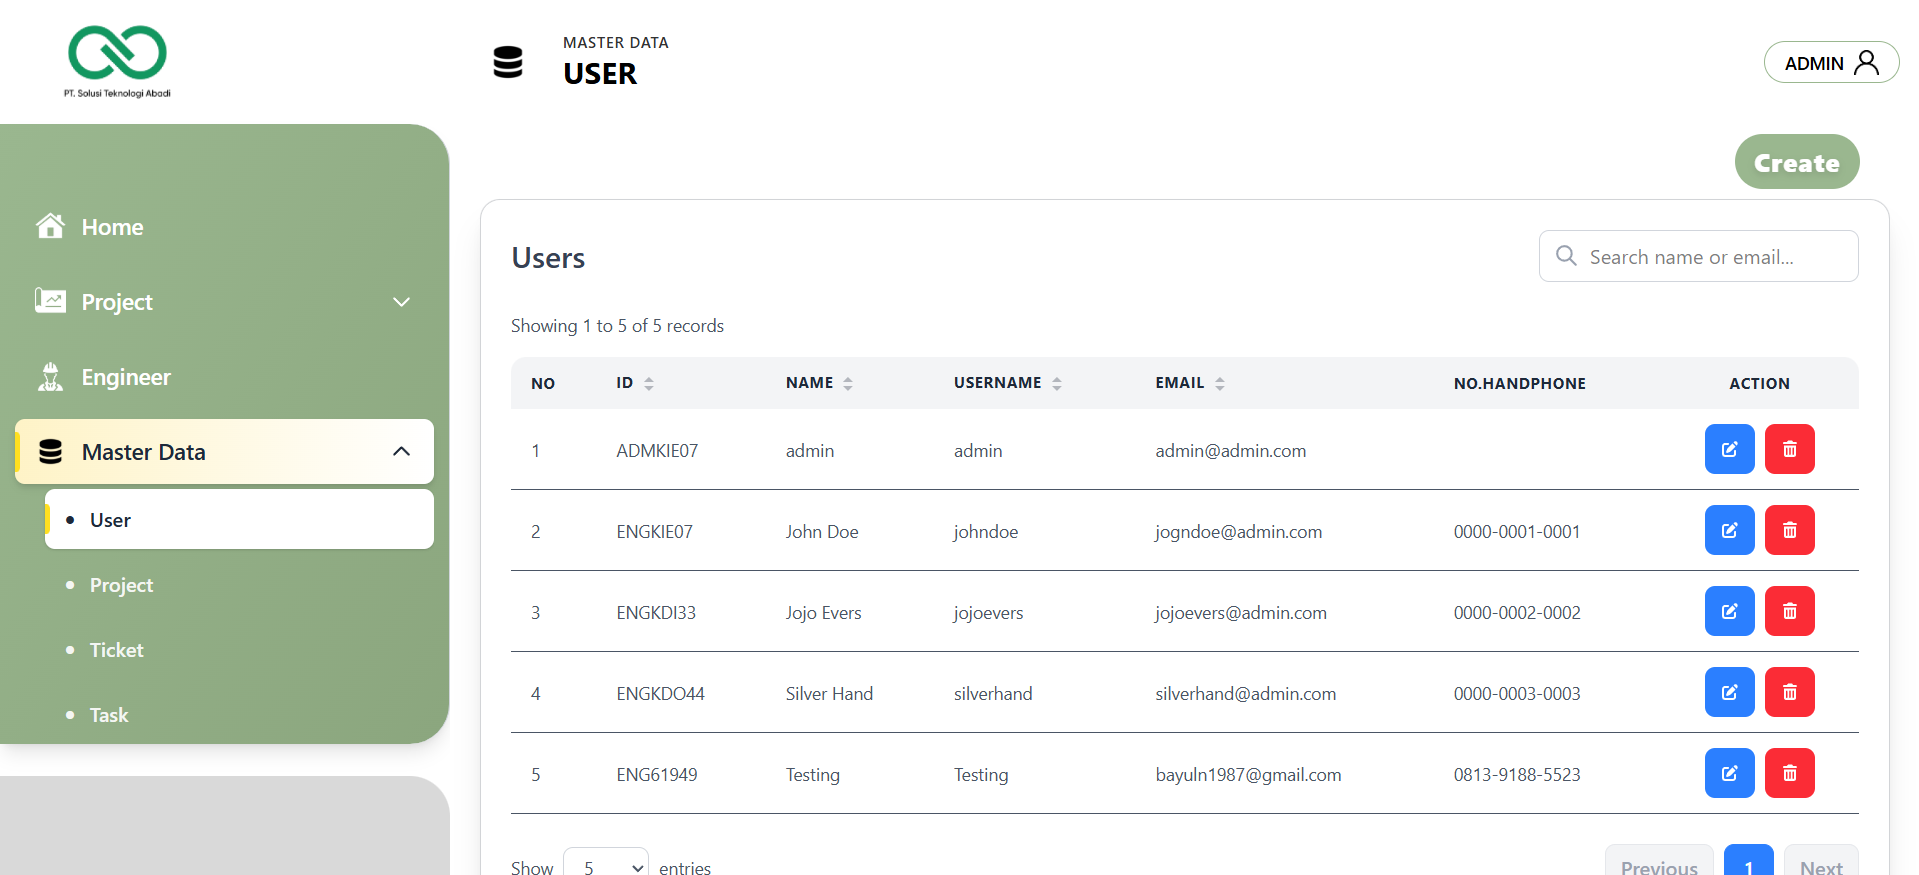Go to the Next page
The height and width of the screenshot is (875, 1919).
(1821, 862)
